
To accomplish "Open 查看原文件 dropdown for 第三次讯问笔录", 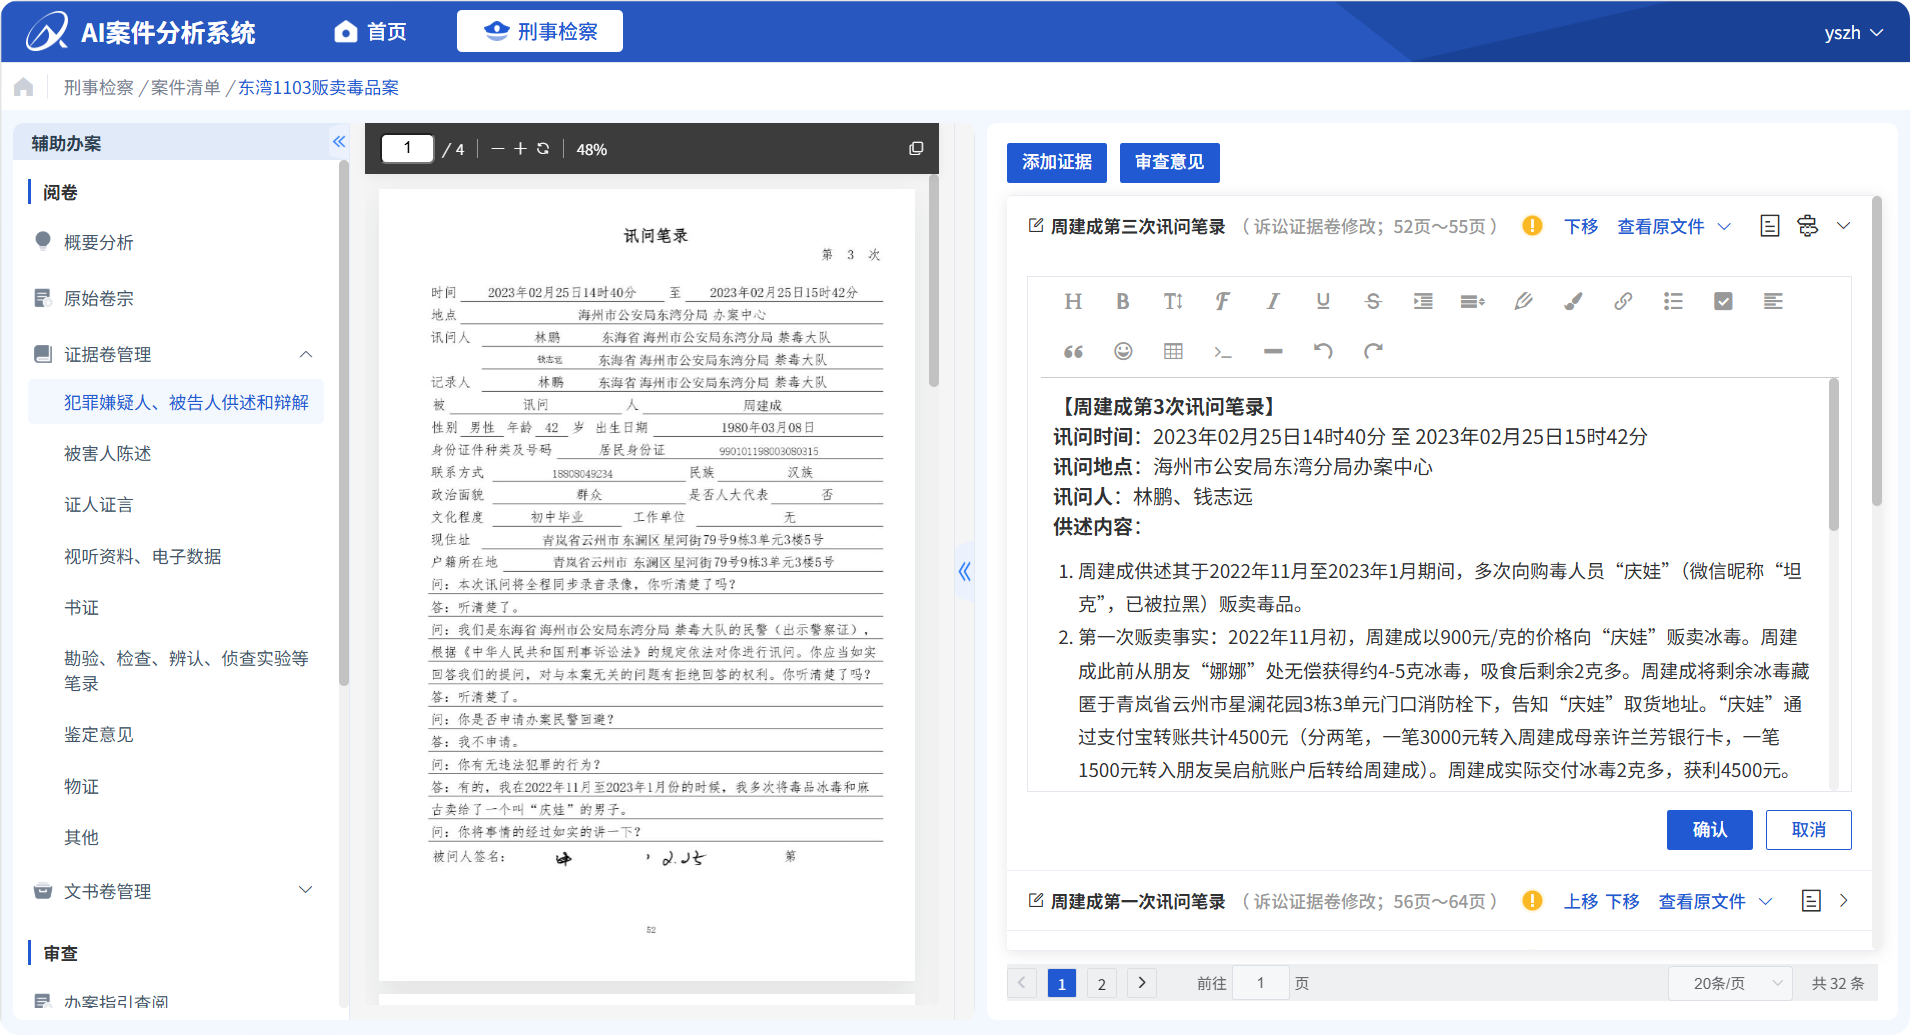I will point(1673,227).
